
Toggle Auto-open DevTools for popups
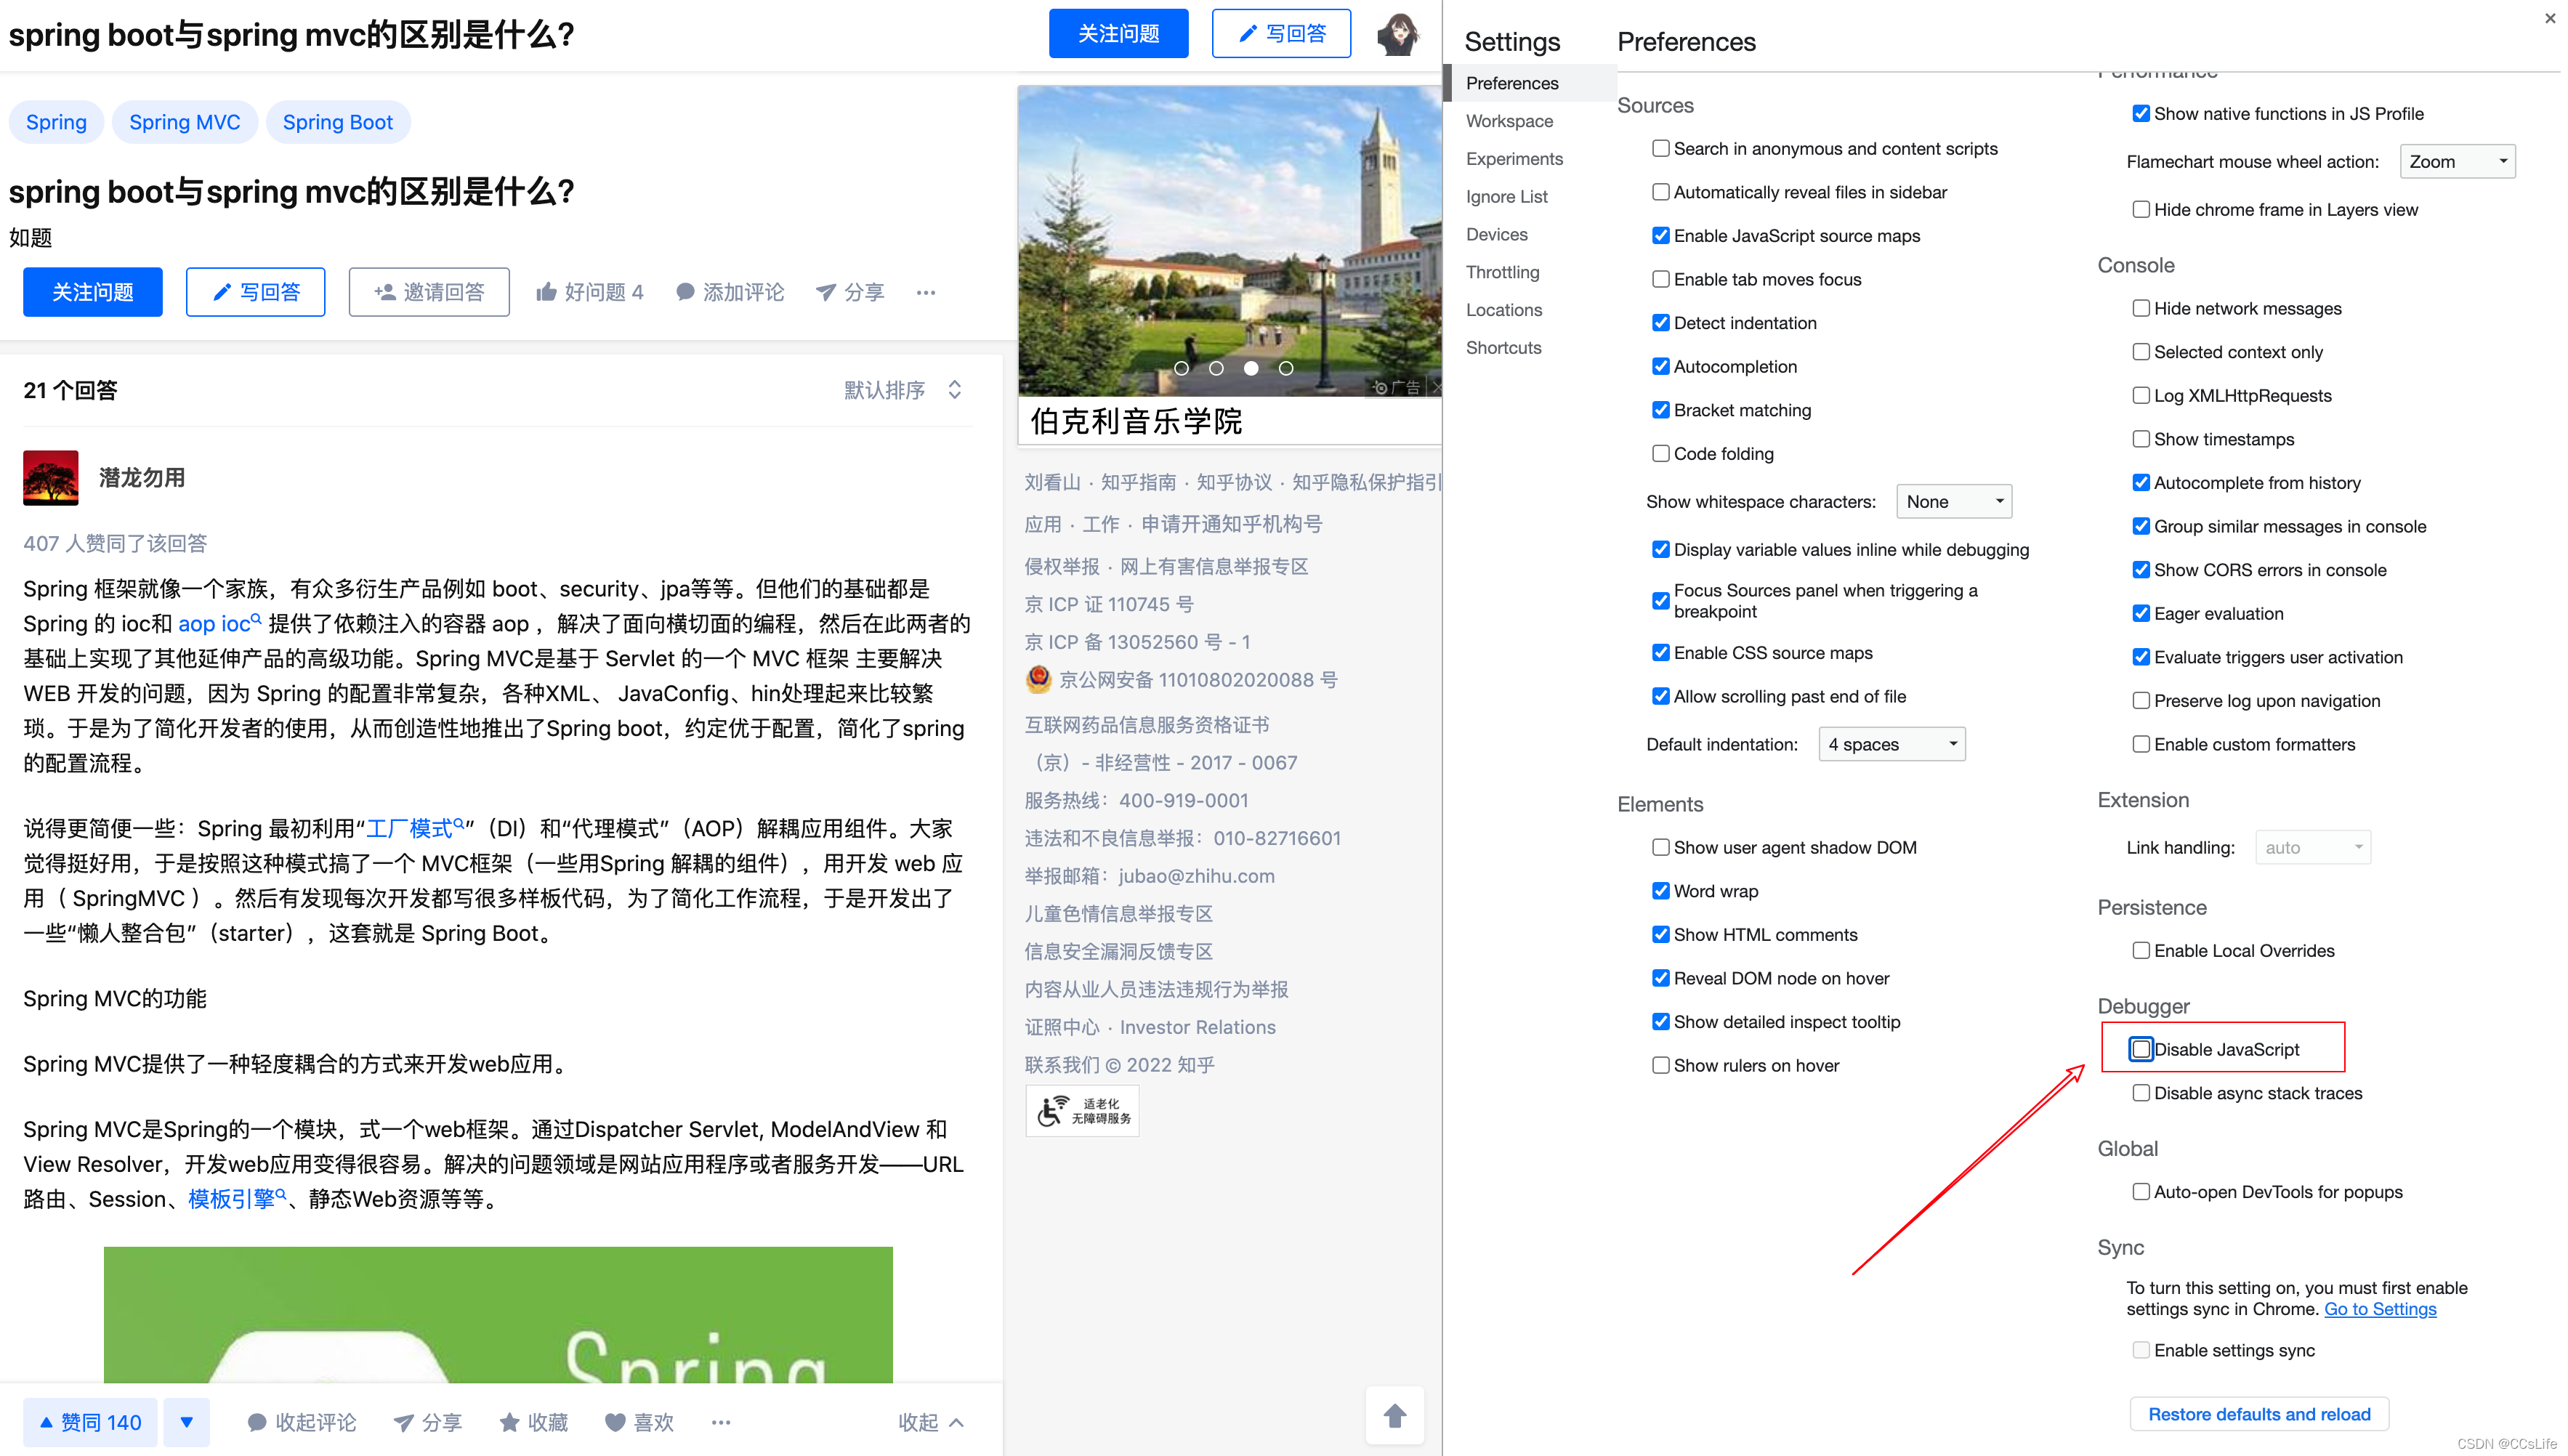2141,1192
